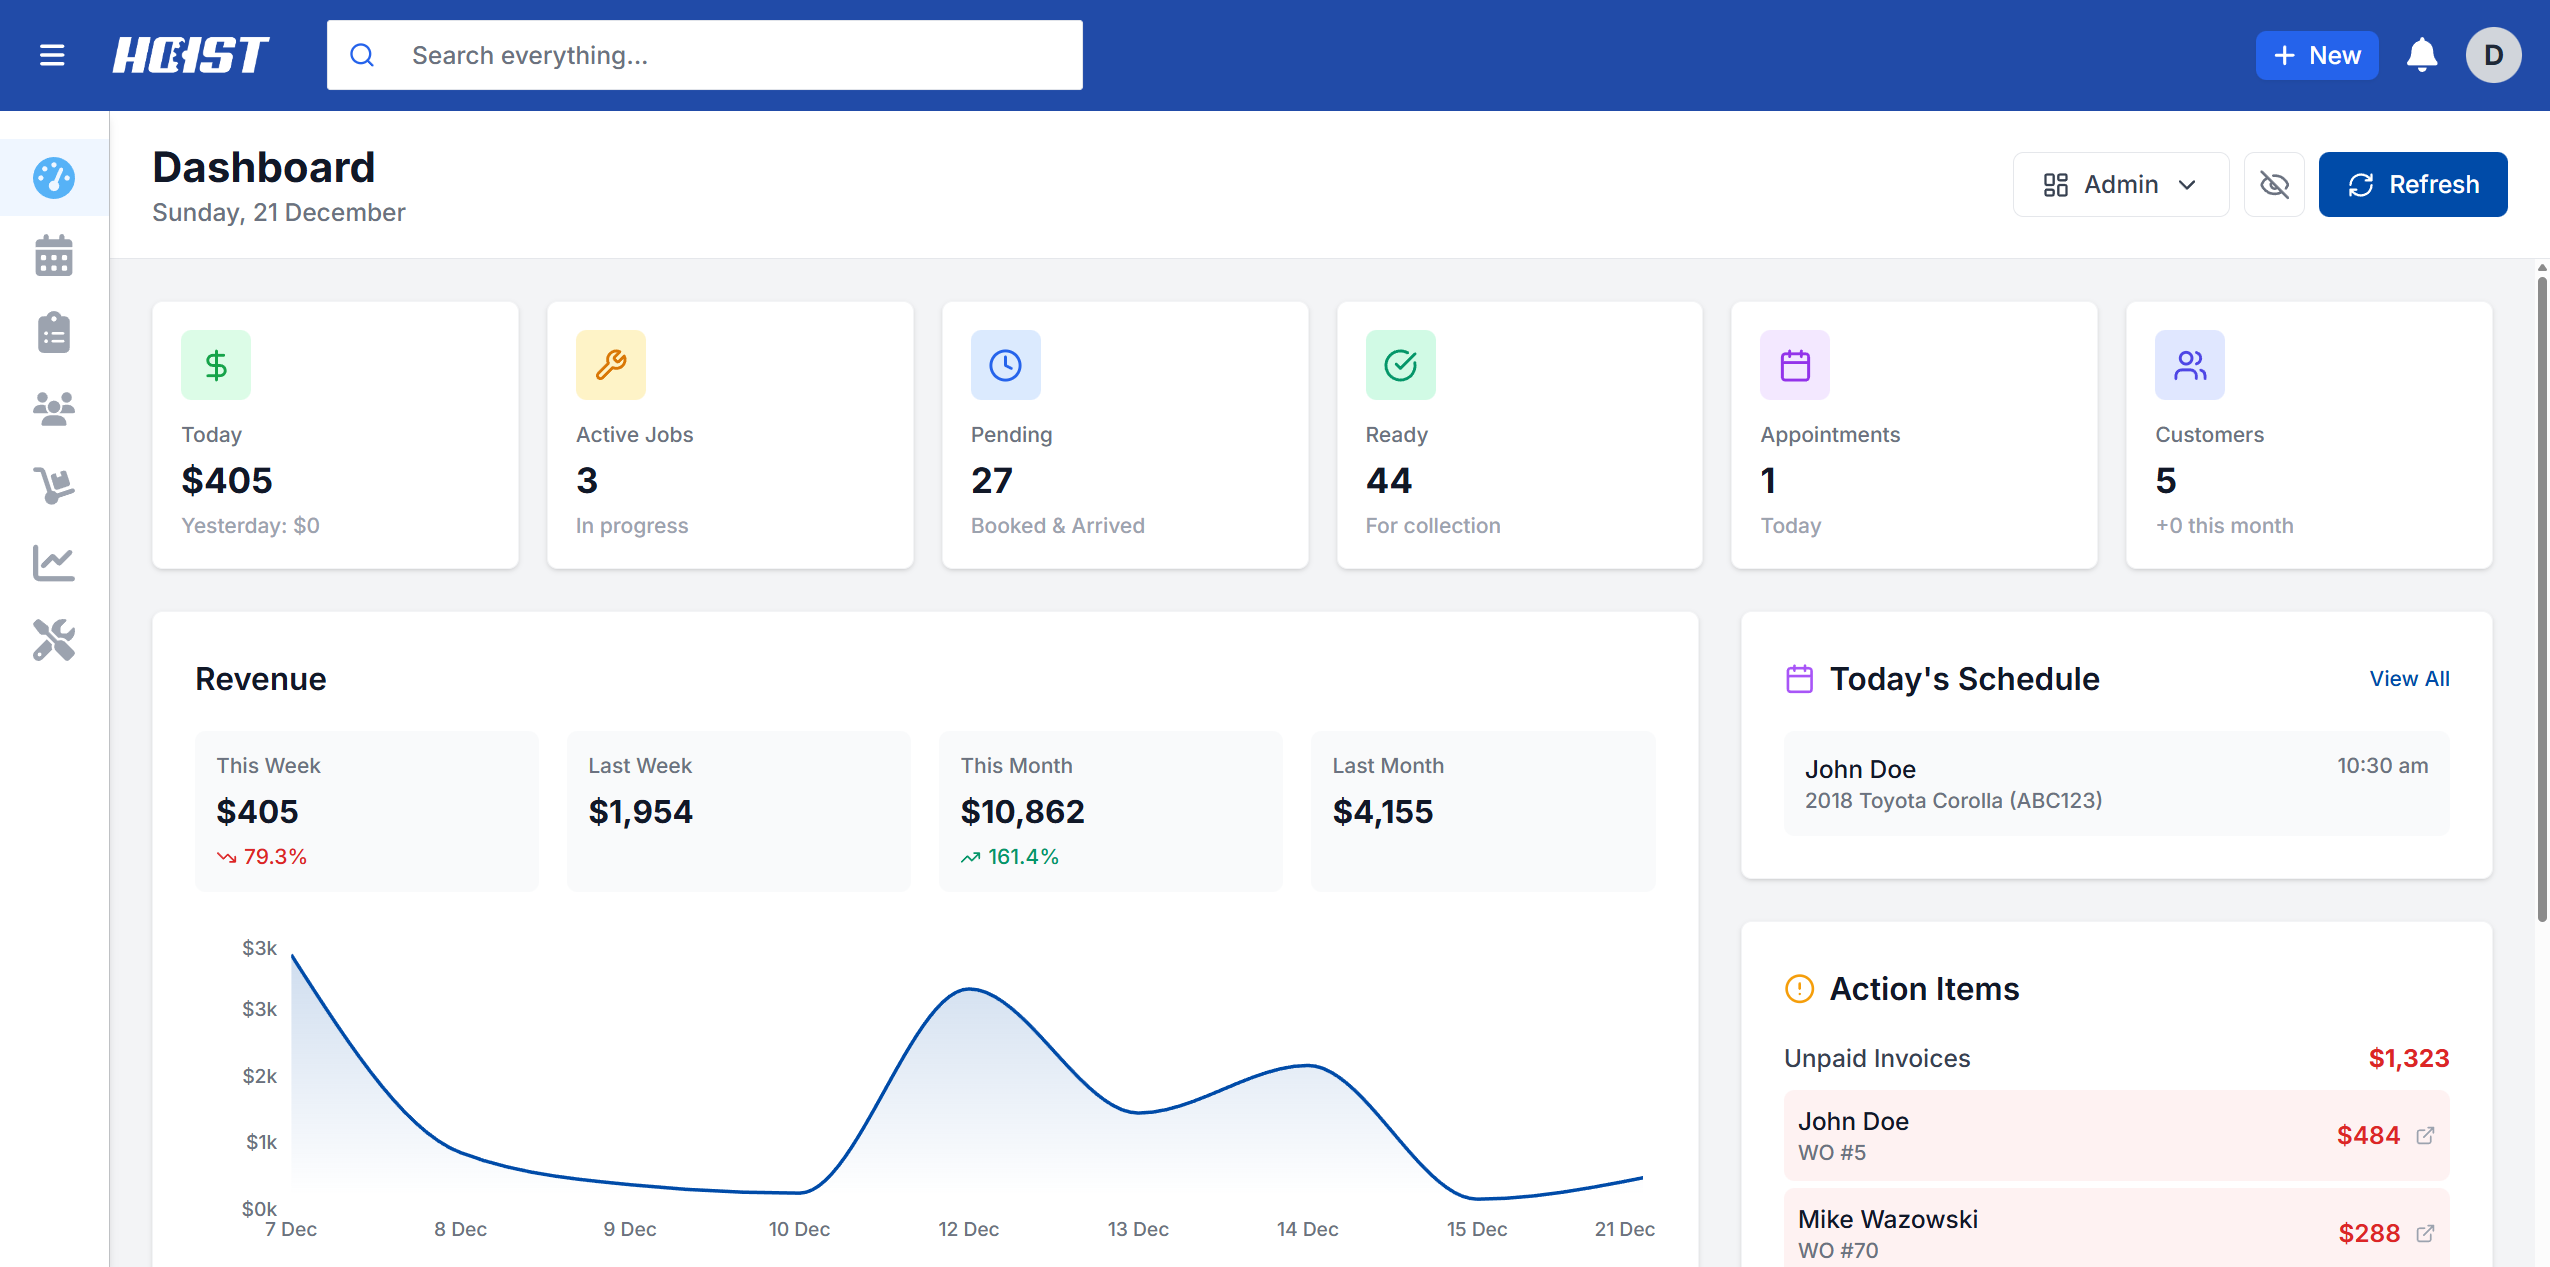Open the reports line-chart icon in sidebar

53,563
